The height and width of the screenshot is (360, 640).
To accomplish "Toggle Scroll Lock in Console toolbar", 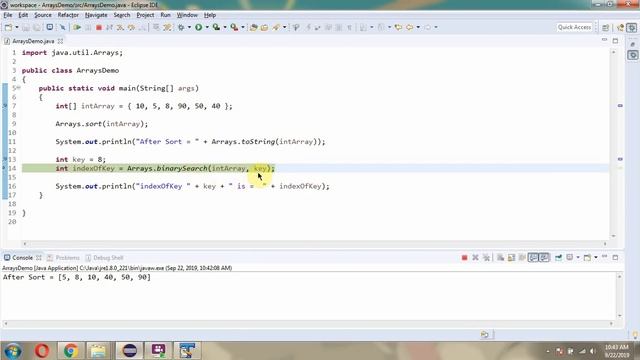I will point(511,258).
